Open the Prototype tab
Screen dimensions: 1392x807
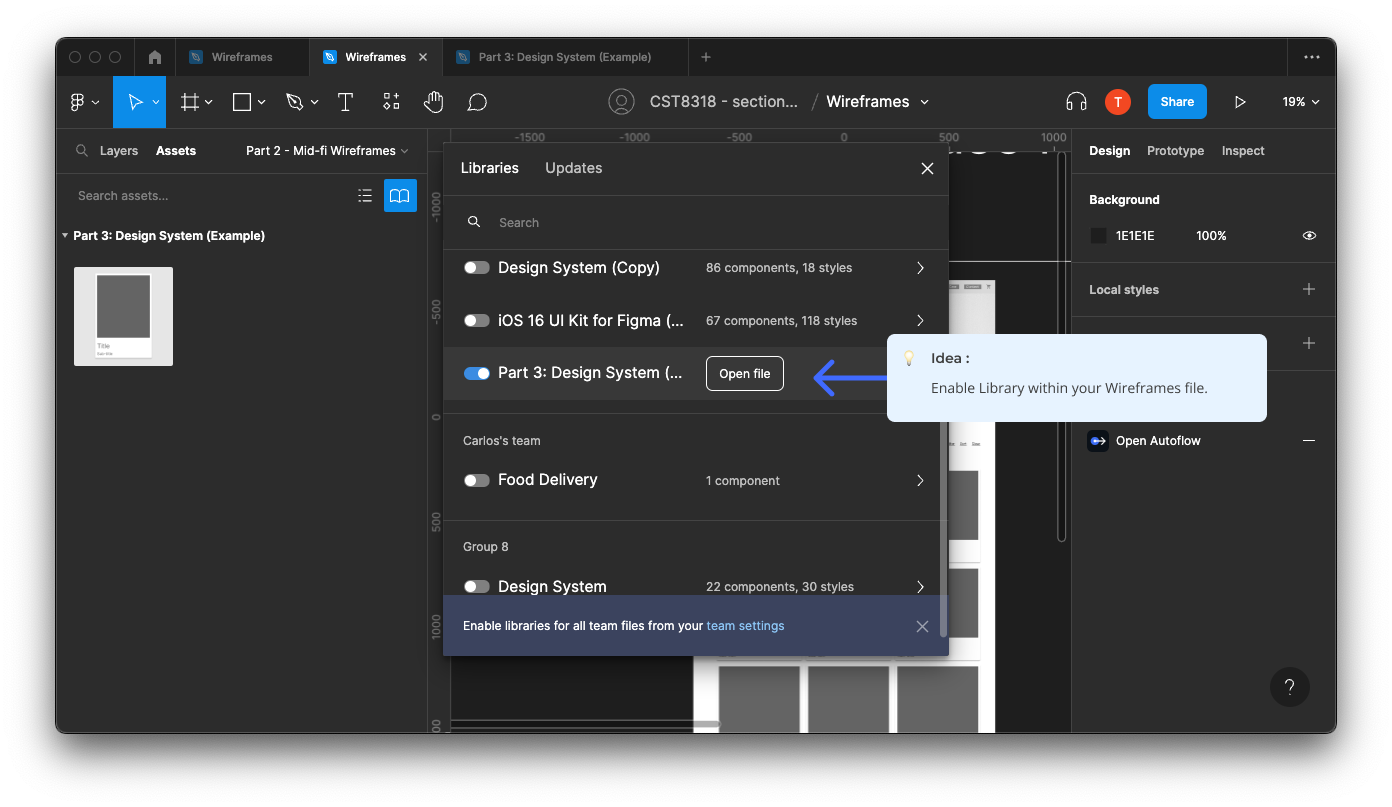[1175, 151]
